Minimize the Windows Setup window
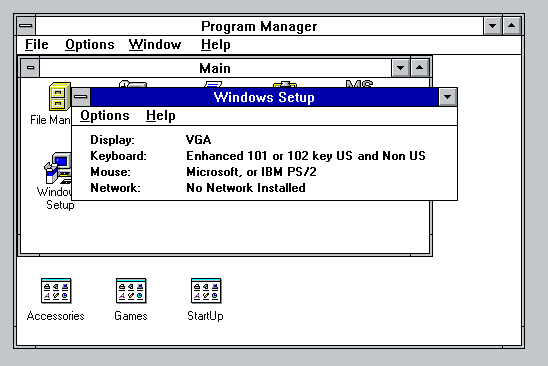 click(448, 97)
